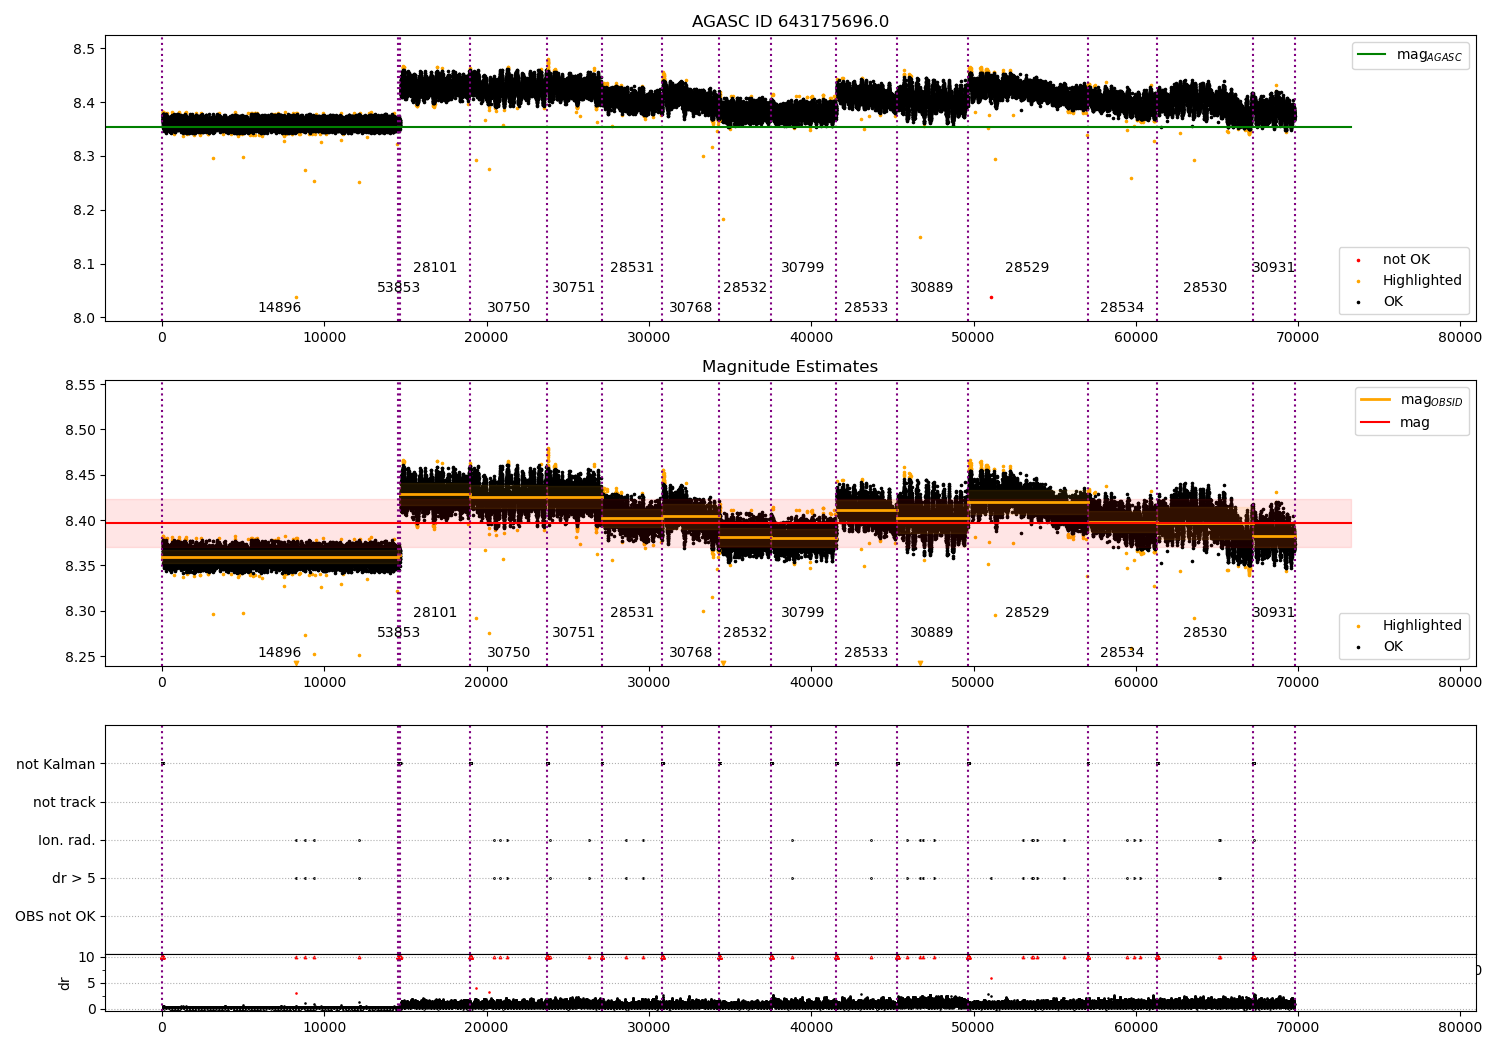Click the rotated 'dr' y-axis label
Screen dimensions: 1500x1050
(x=65, y=983)
